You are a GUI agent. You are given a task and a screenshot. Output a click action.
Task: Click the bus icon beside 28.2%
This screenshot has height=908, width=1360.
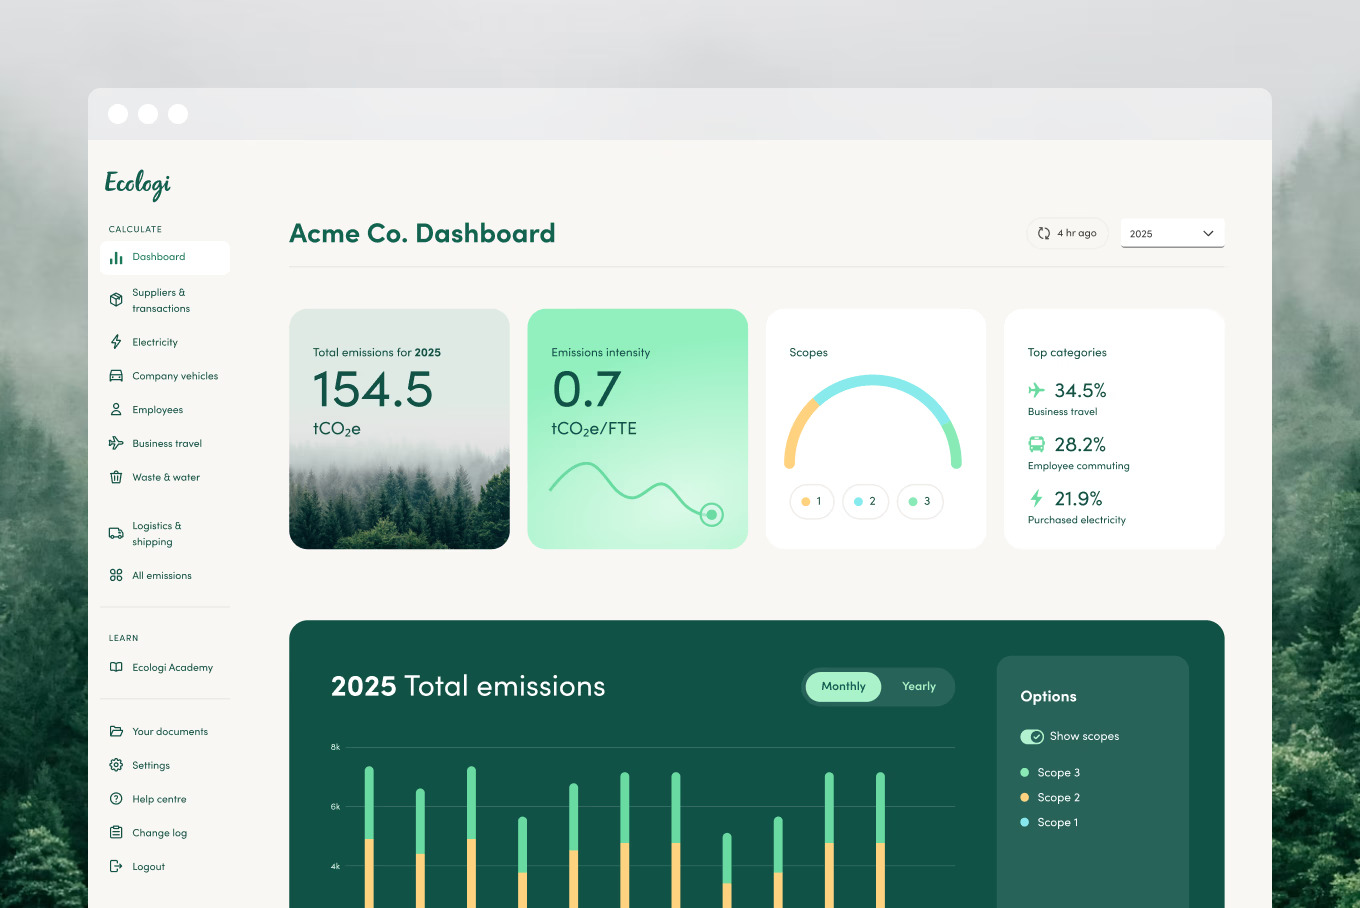[1036, 444]
